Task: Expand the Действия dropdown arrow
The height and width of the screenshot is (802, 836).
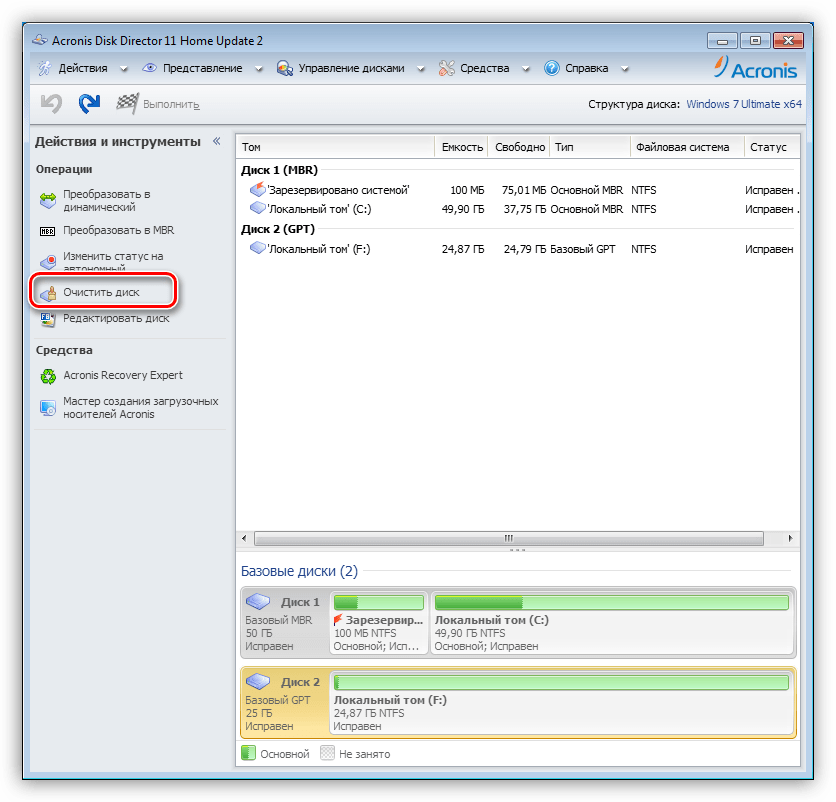Action: (x=124, y=69)
